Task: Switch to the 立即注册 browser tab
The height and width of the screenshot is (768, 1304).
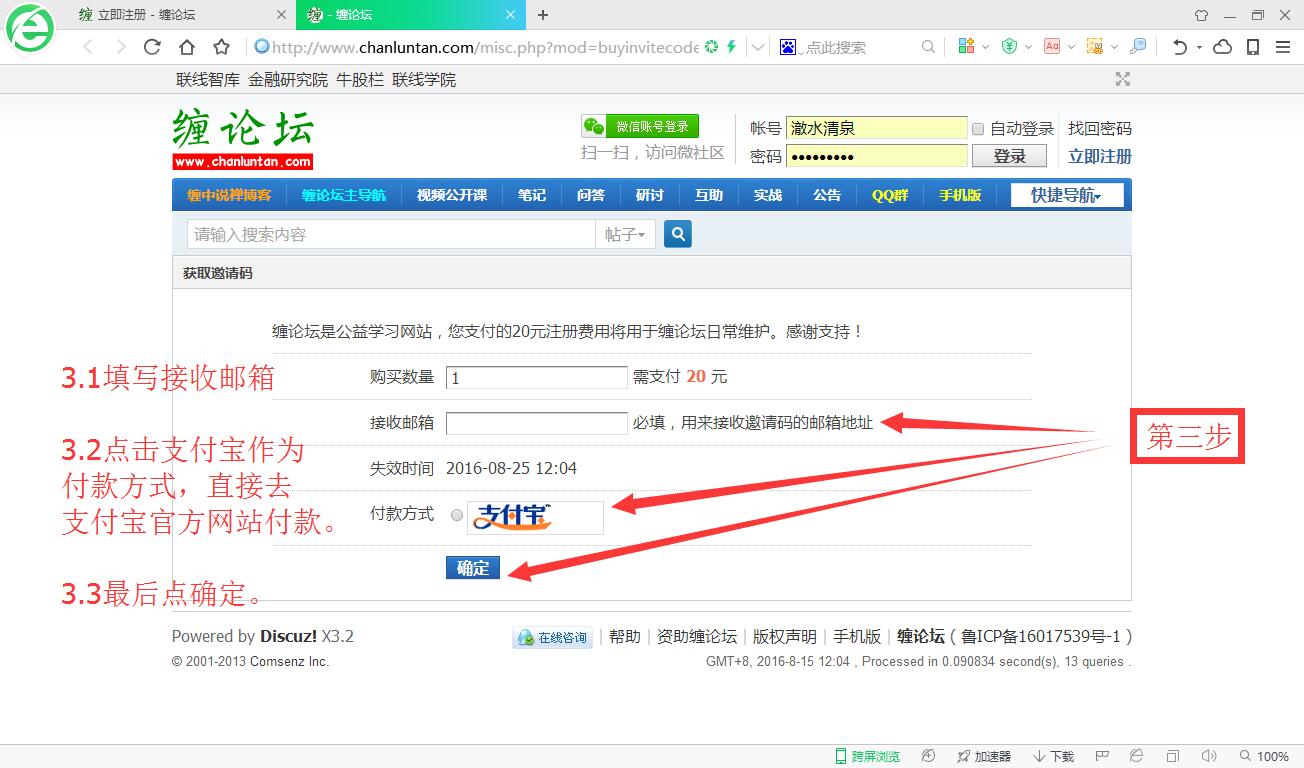Action: pos(148,15)
